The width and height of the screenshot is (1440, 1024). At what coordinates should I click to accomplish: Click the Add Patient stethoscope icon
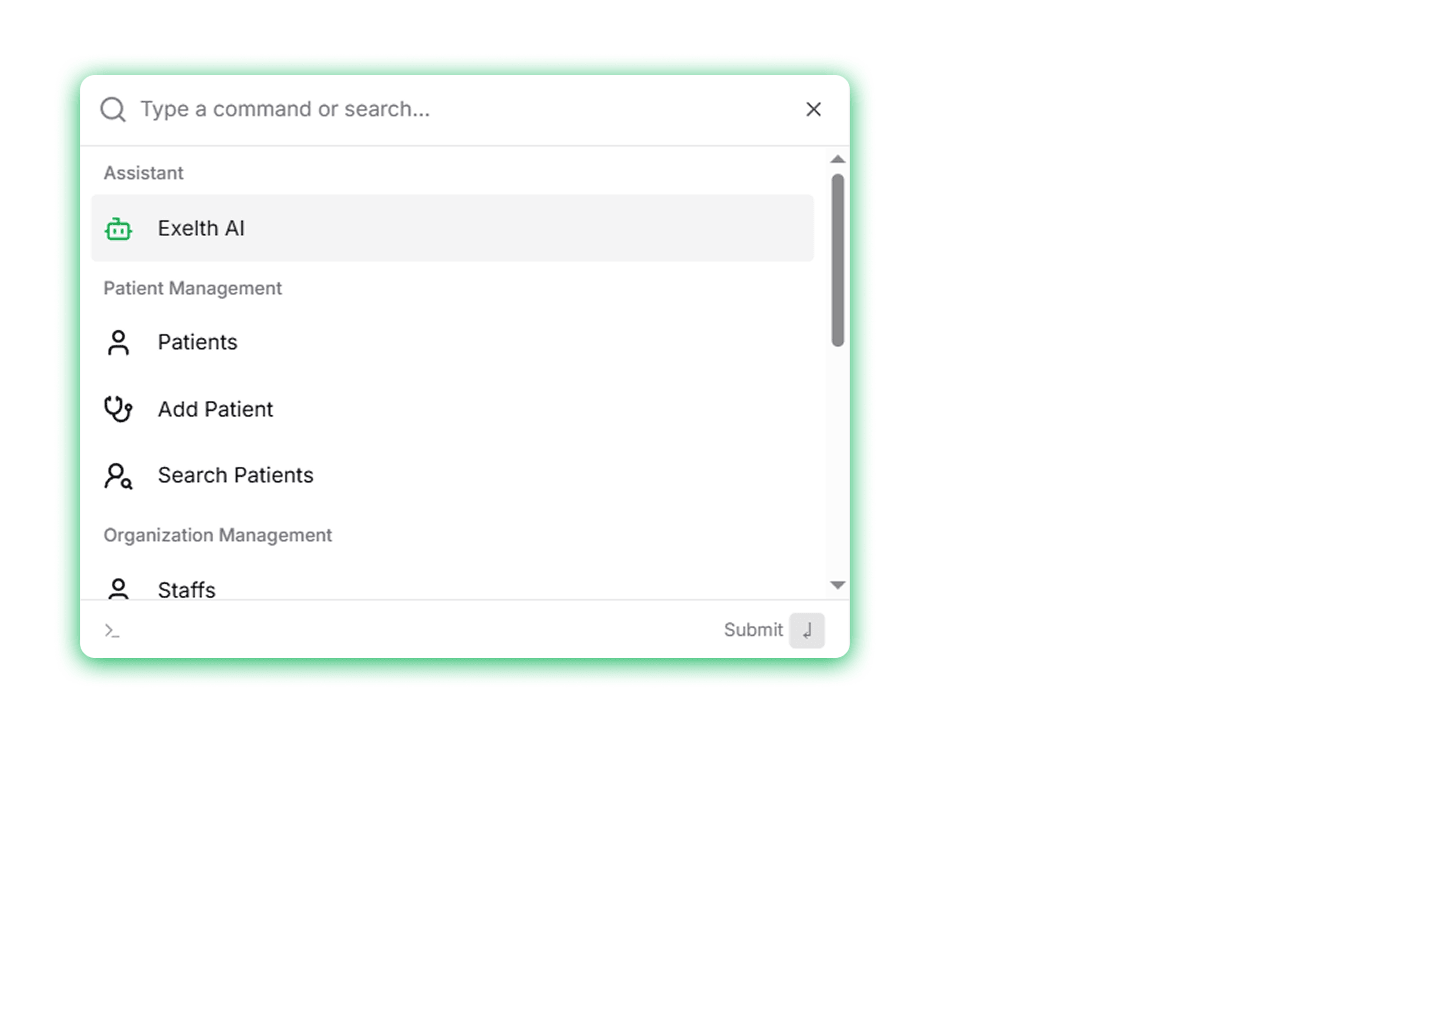tap(118, 409)
